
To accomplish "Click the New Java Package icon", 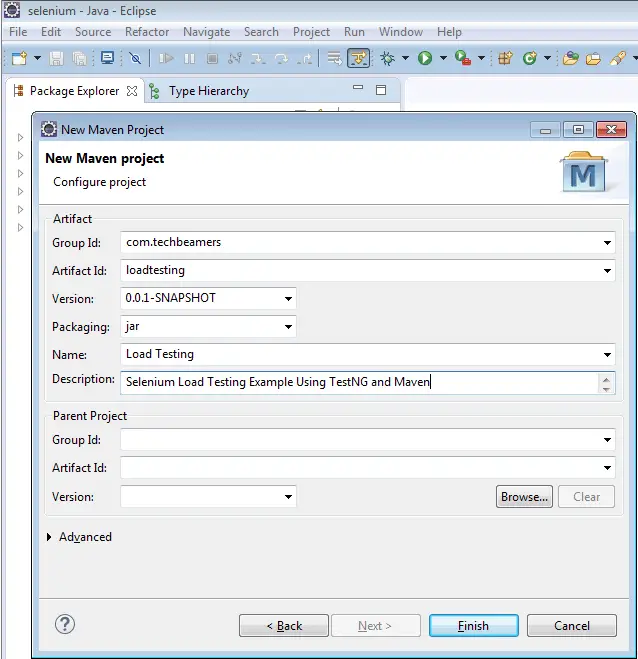I will click(x=505, y=59).
